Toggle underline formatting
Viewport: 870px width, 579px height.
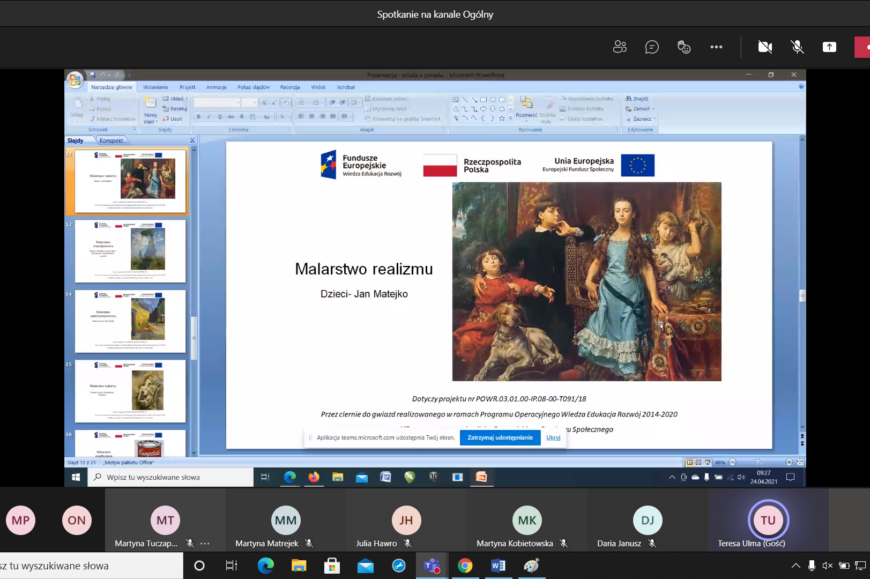pos(220,117)
